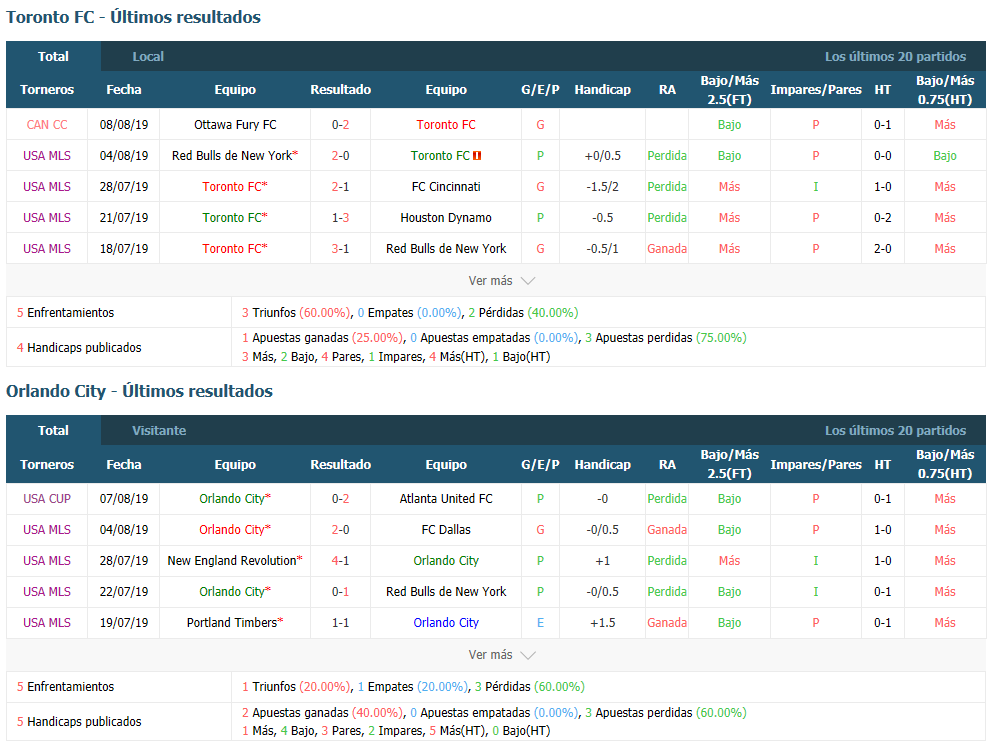Viewport: 996px width, 749px height.
Task: Expand Ver más under the Orlando City table
Action: (502, 655)
